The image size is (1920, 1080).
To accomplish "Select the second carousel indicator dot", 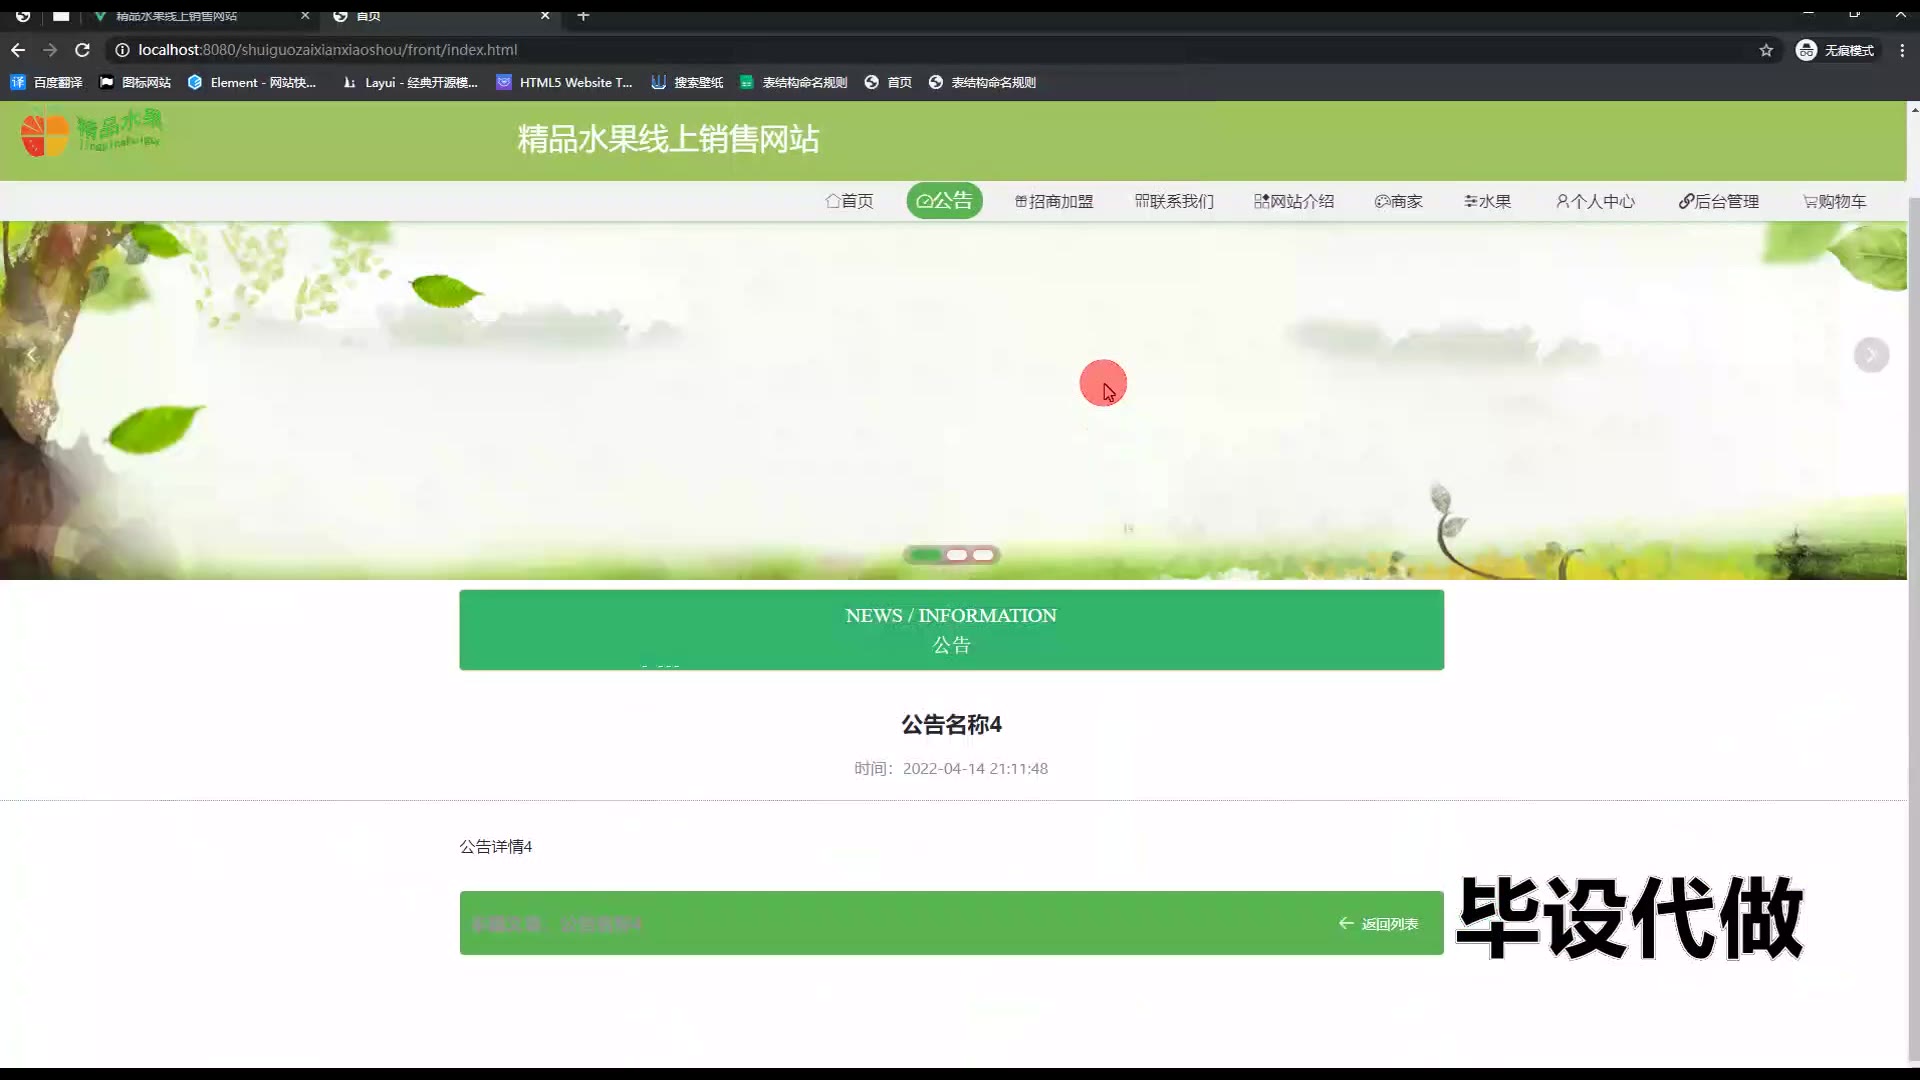I will pyautogui.click(x=957, y=555).
